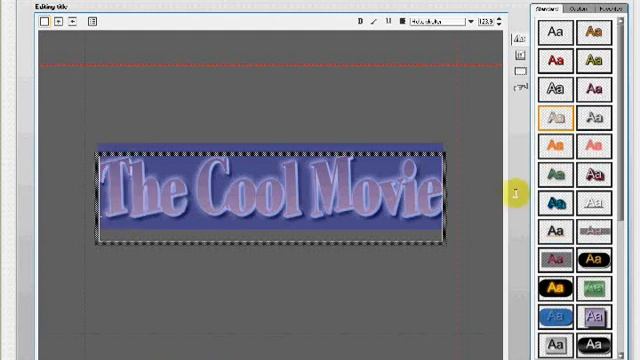Apply the white outlined black Aa look
This screenshot has width=640, height=360.
click(556, 89)
